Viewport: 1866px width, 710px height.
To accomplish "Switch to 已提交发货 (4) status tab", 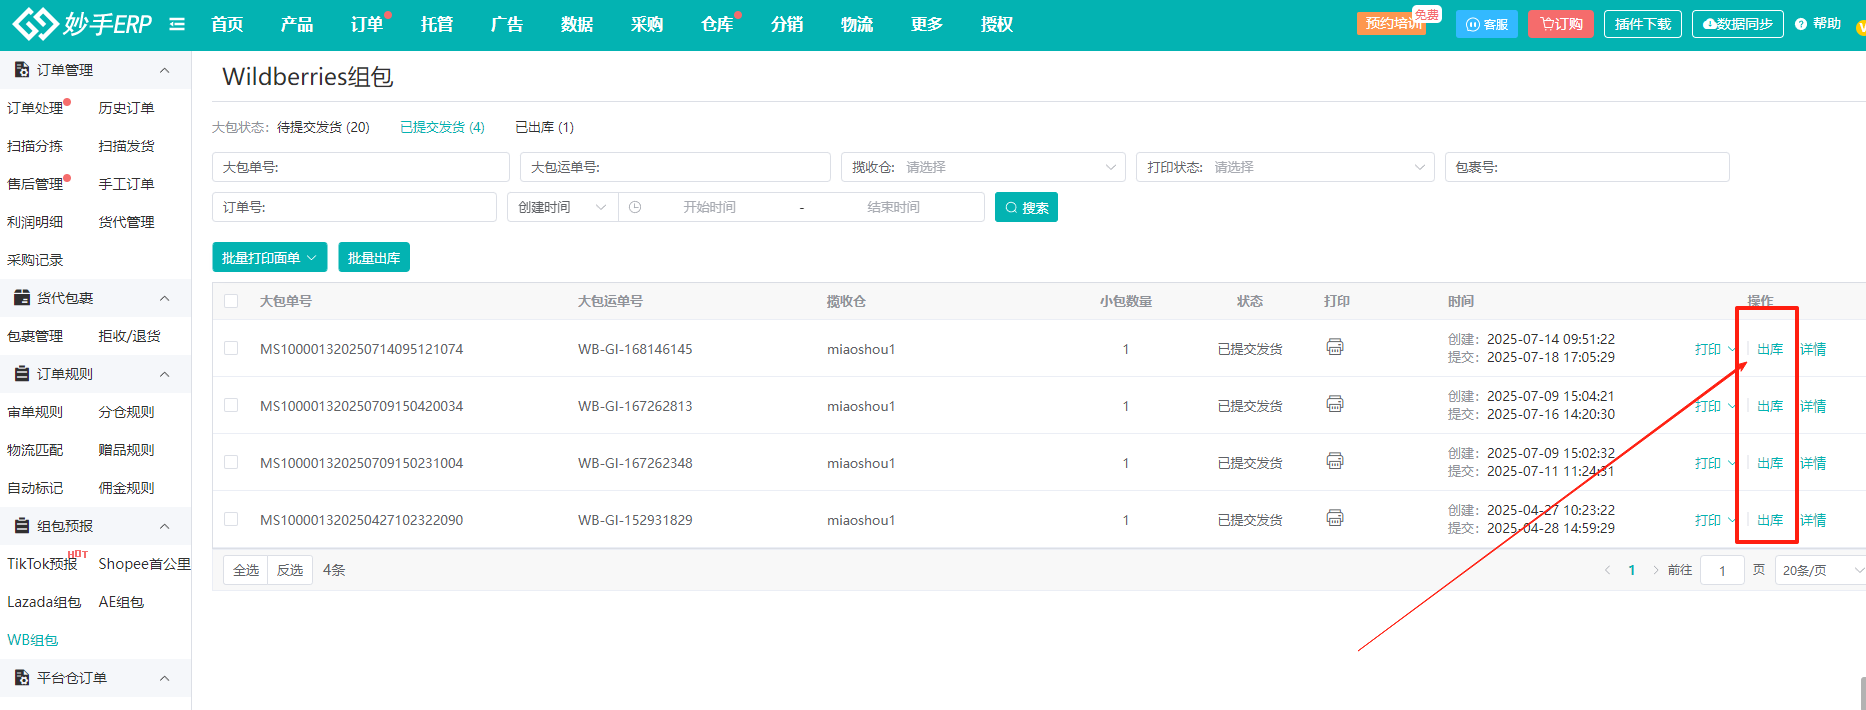I will tap(442, 127).
